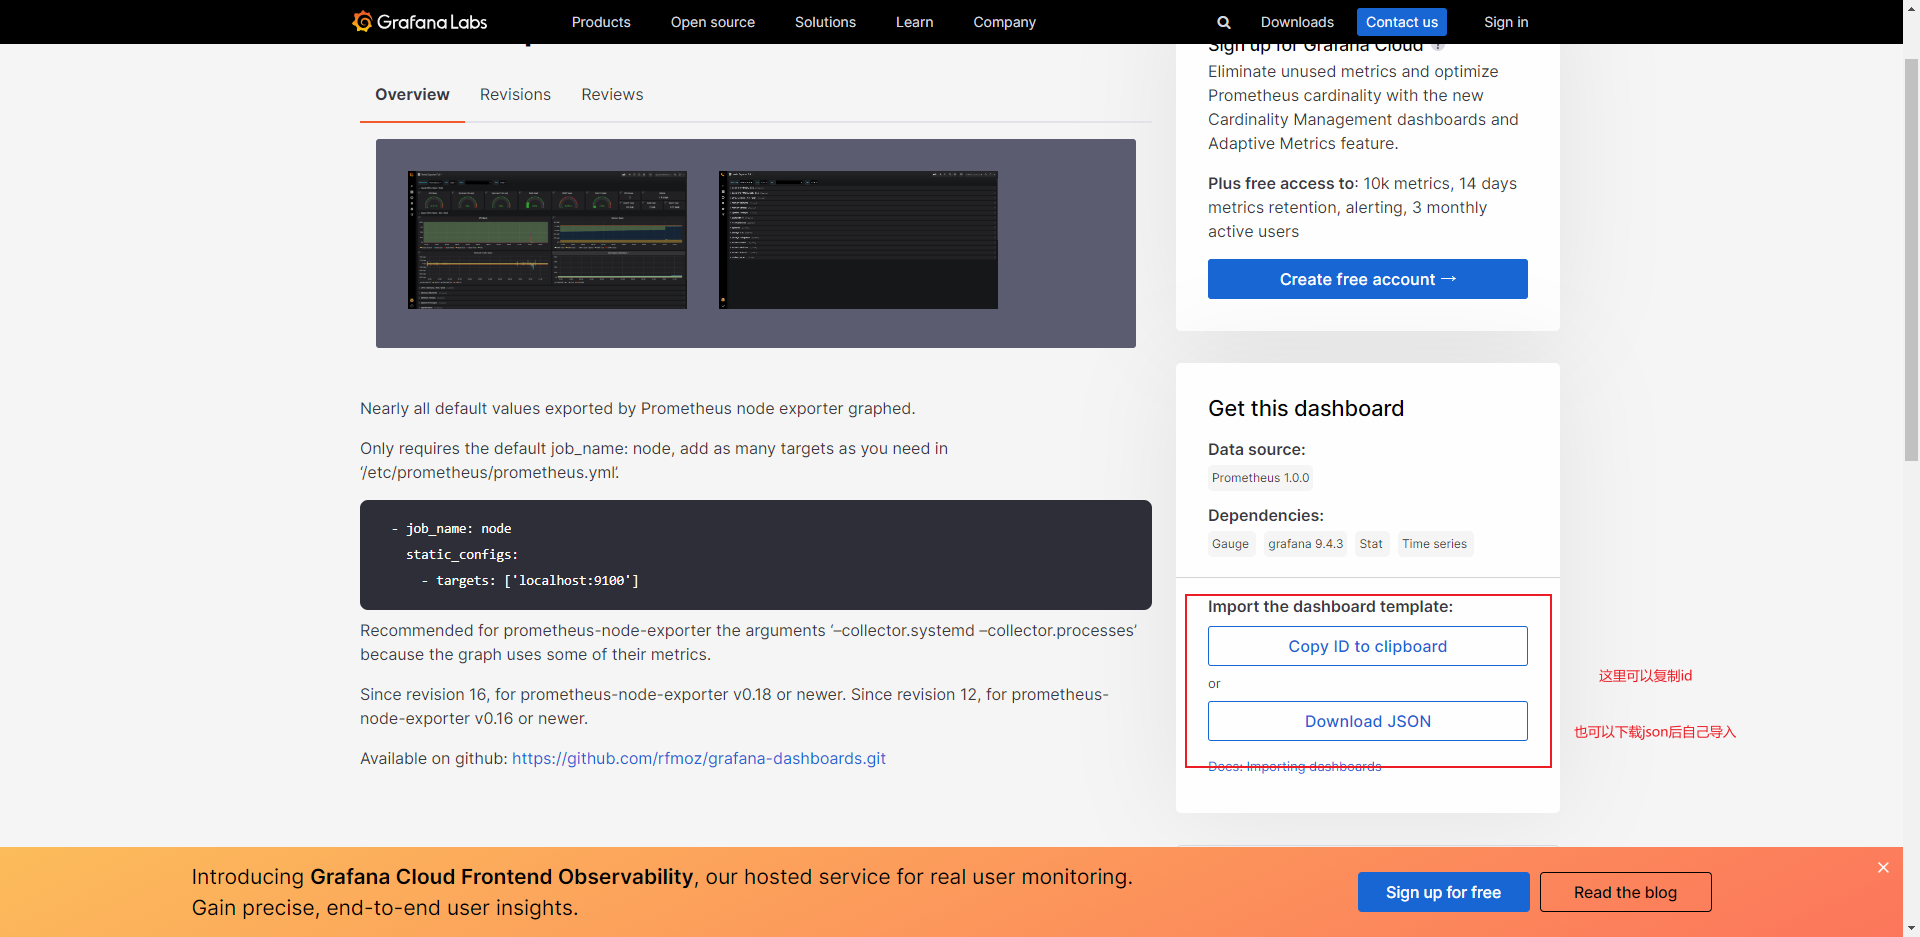Screen dimensions: 1920x937
Task: Go to Downloads page
Action: point(1297,22)
